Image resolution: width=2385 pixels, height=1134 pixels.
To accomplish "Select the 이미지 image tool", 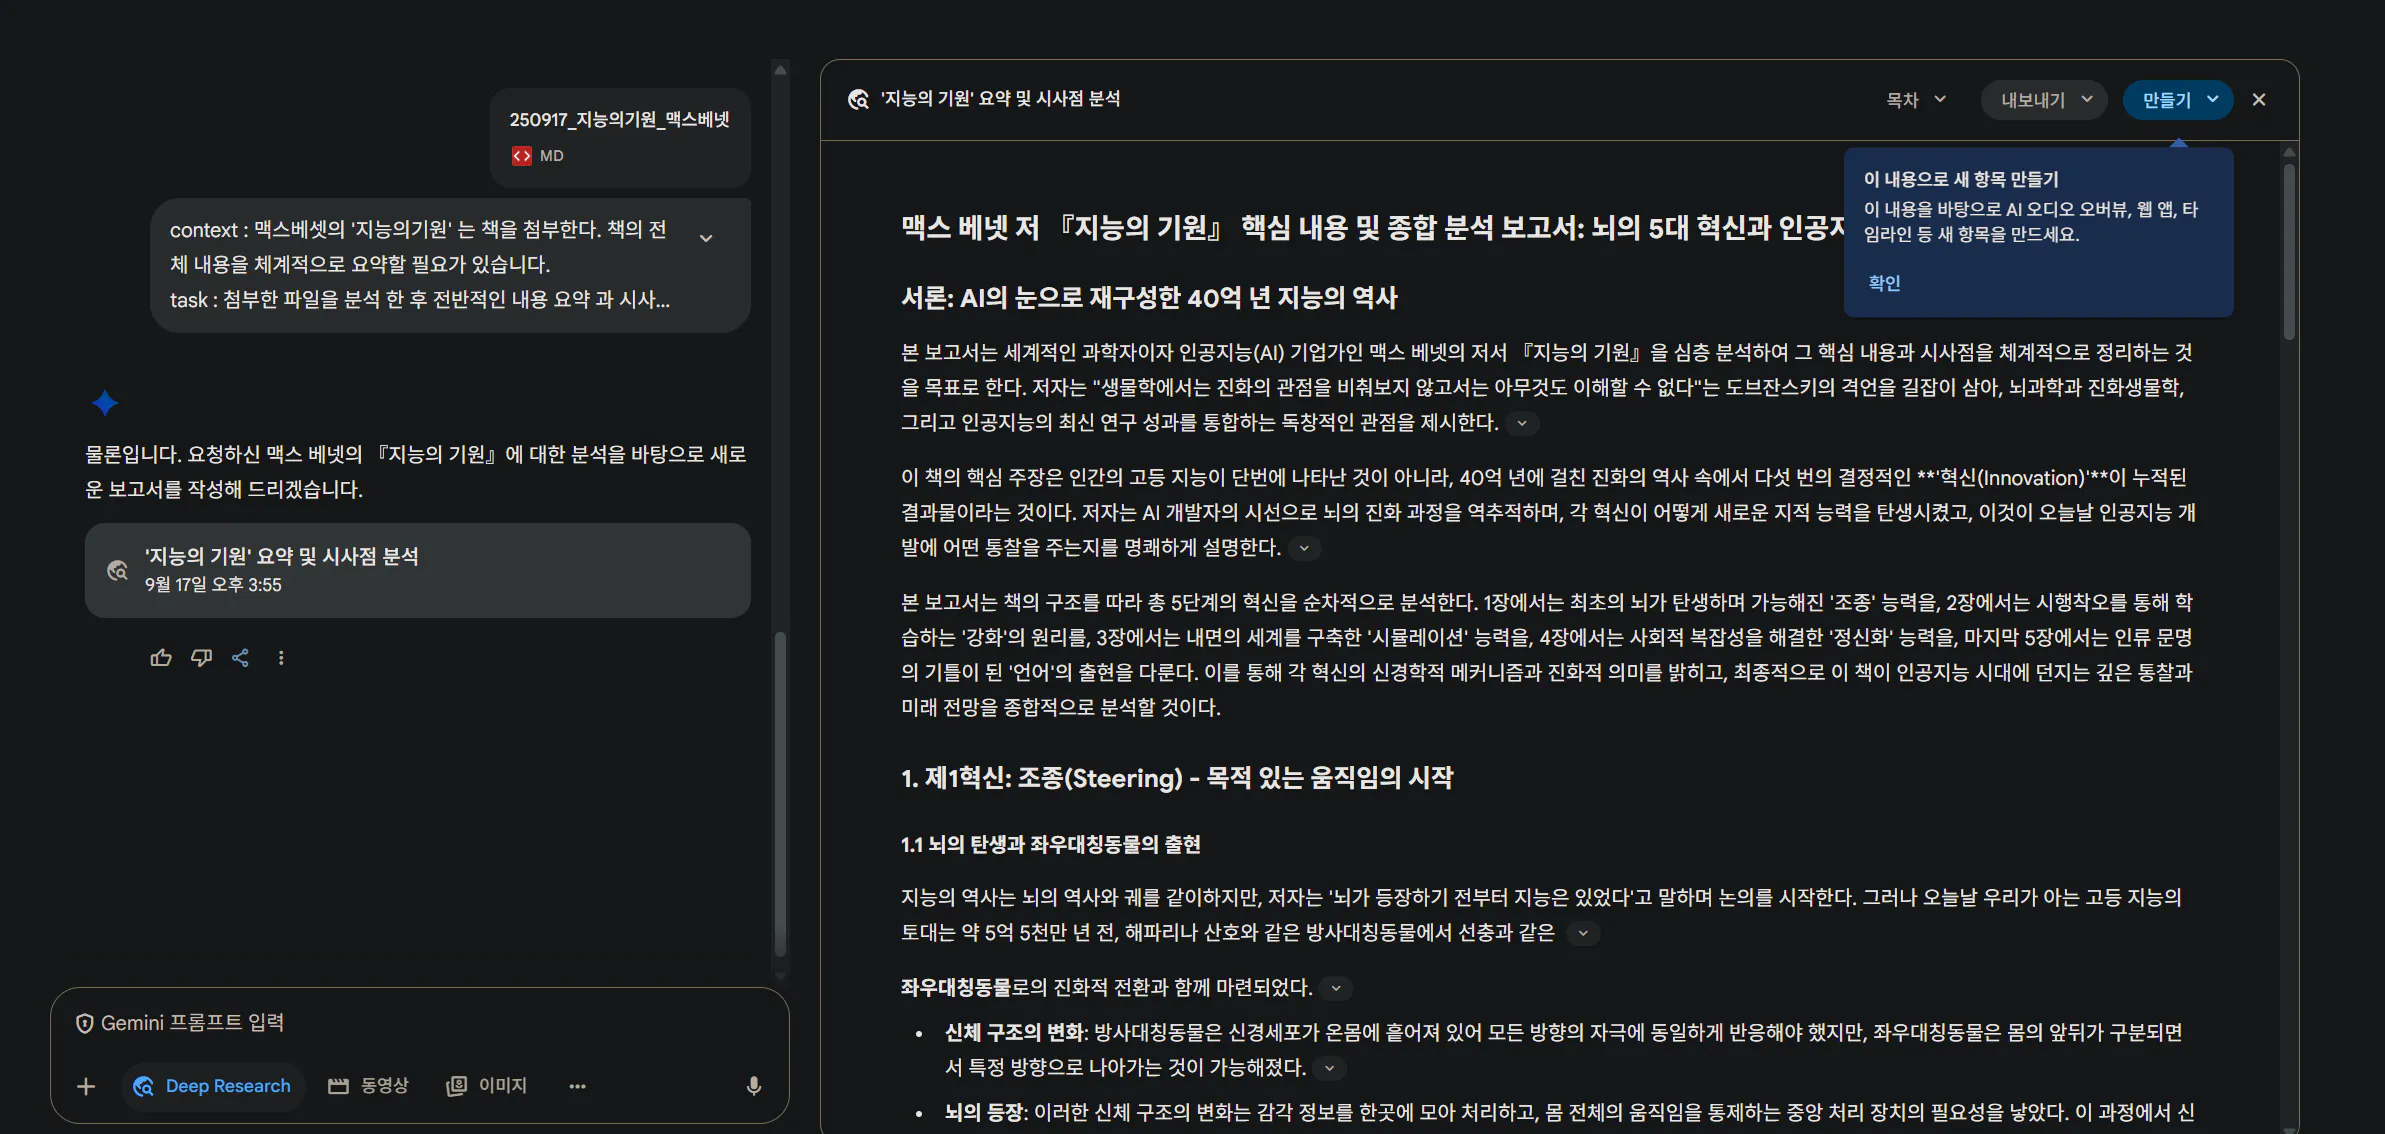I will coord(486,1086).
